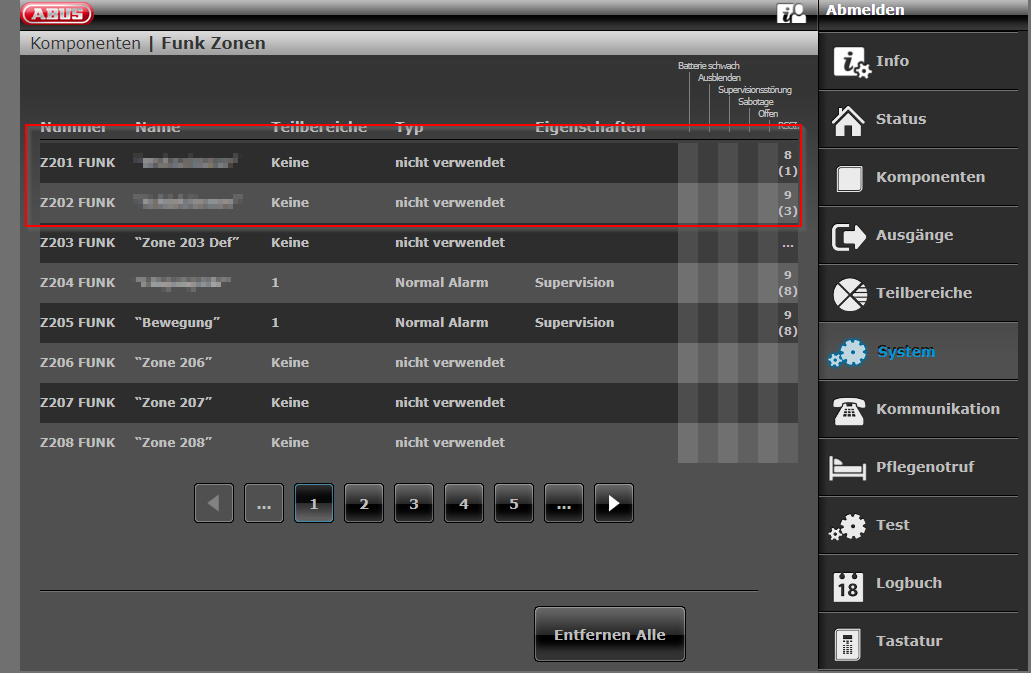This screenshot has width=1031, height=673.
Task: Open the Teilbereiche pie icon
Action: tap(849, 294)
